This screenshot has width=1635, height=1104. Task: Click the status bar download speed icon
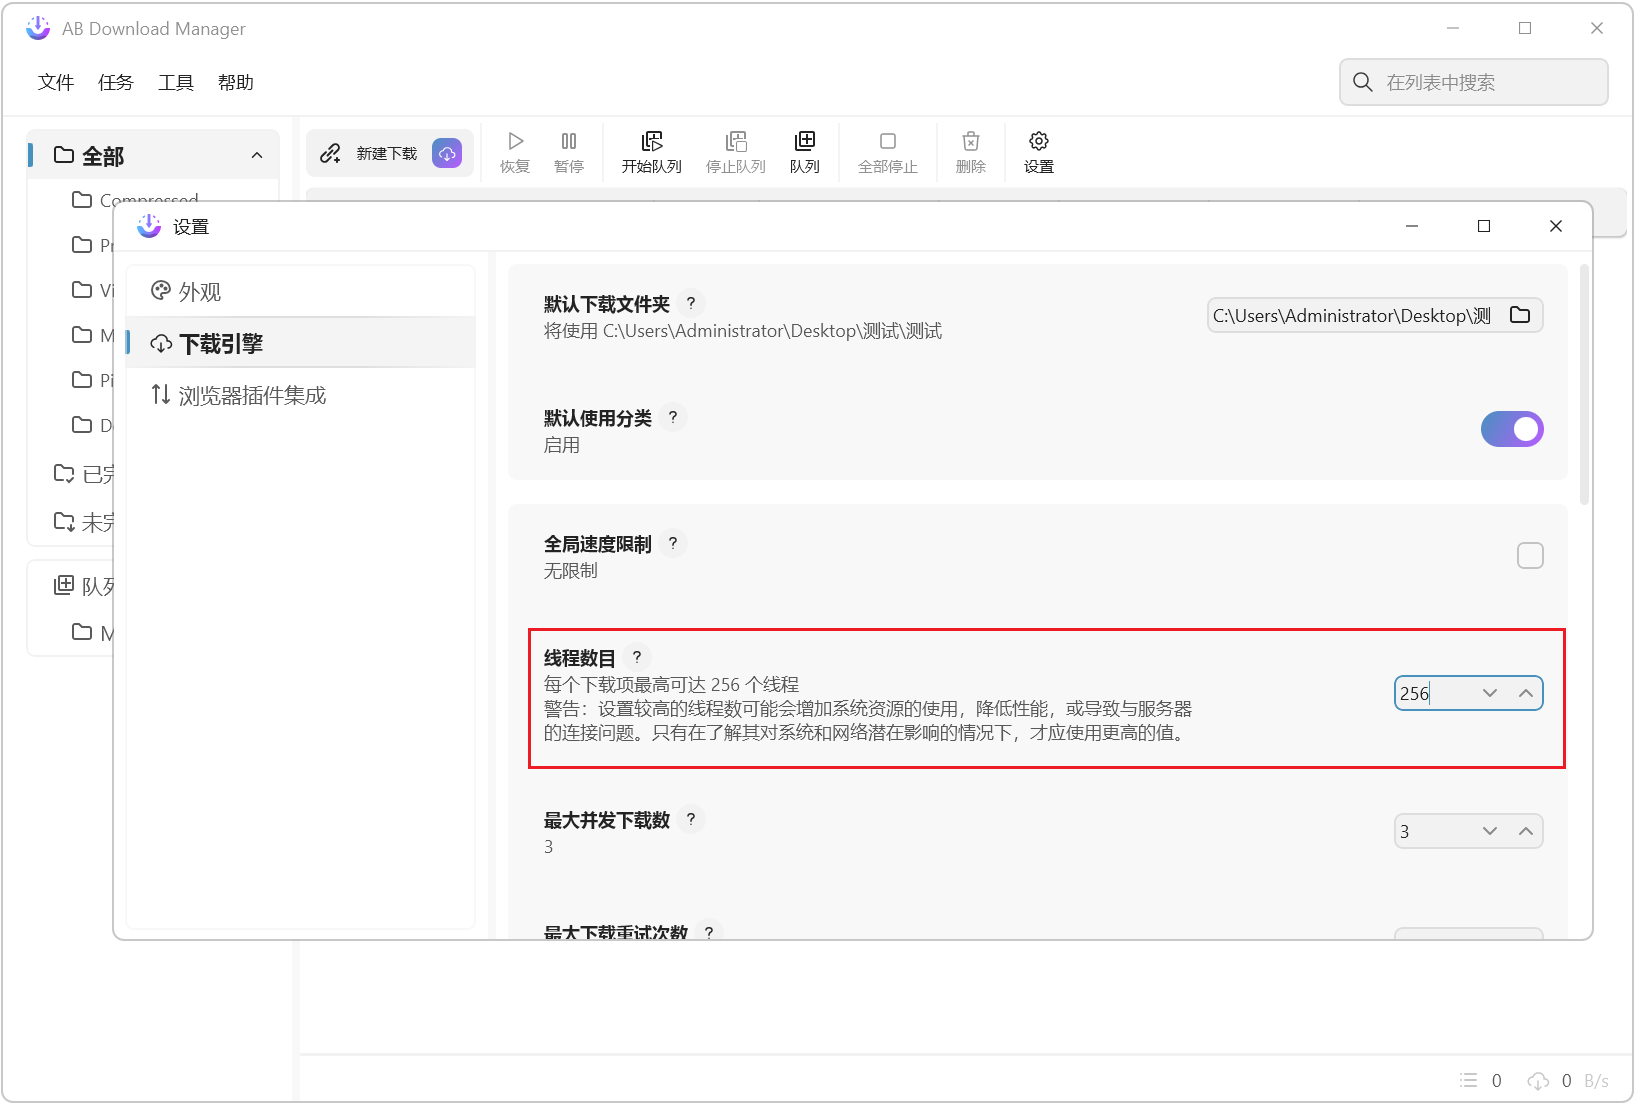coord(1538,1080)
